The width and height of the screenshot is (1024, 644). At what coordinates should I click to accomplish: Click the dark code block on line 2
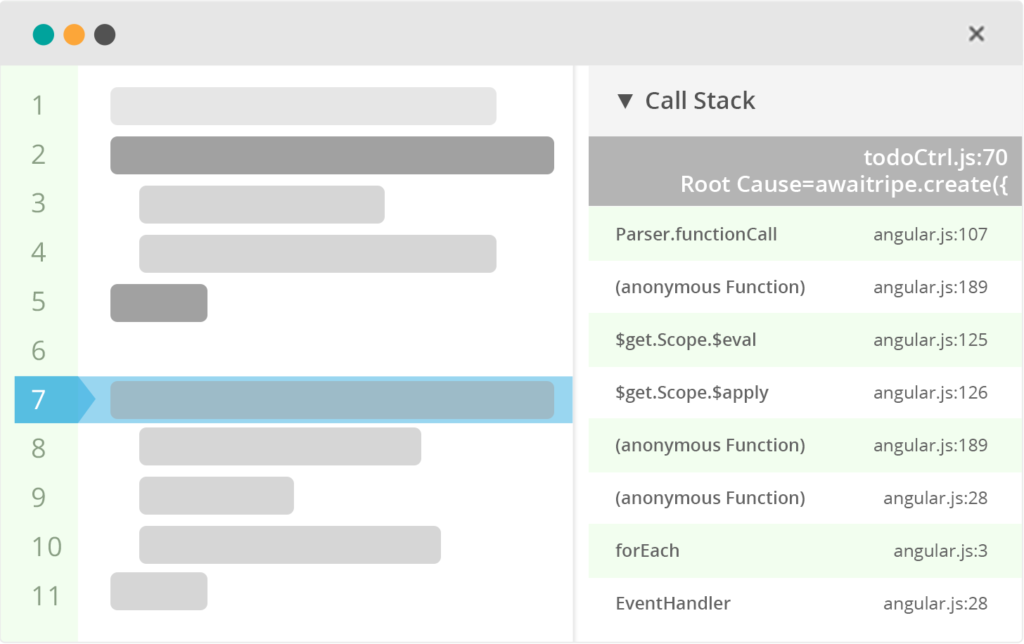331,155
